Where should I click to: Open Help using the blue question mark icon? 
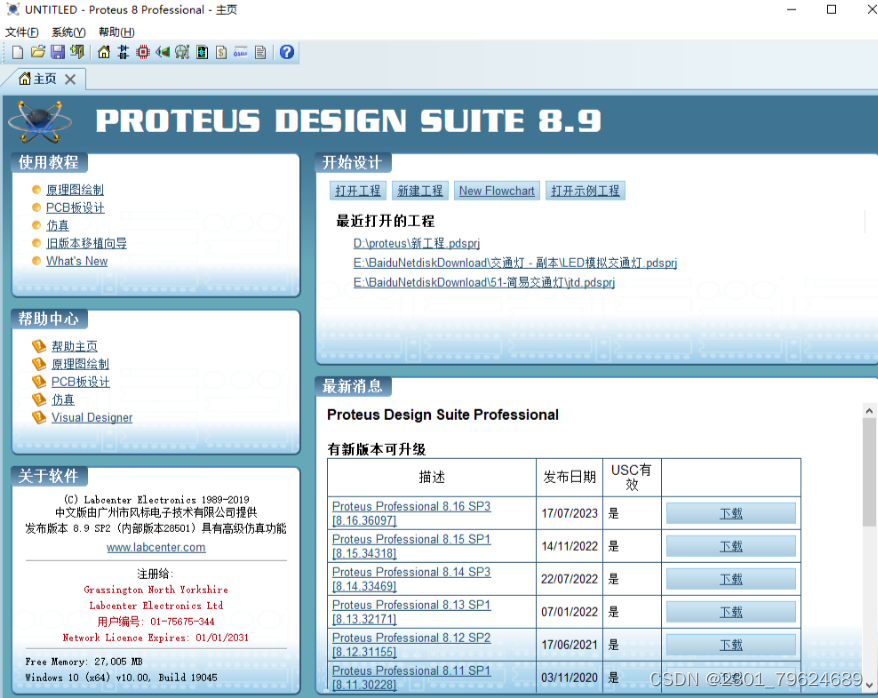click(287, 52)
